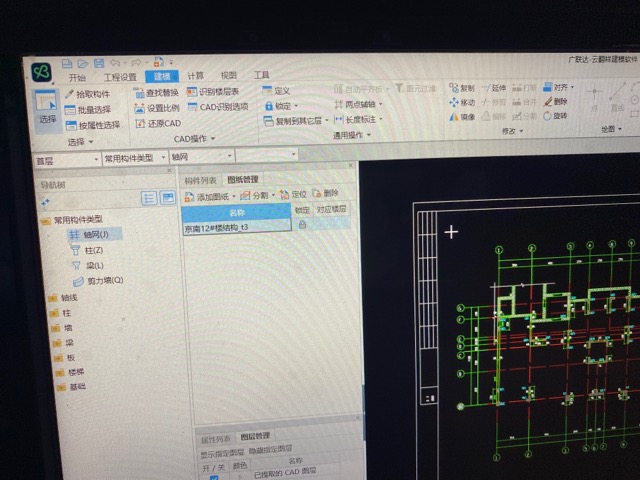Screen dimensions: 640x480
Task: Open 批量选择 batch select
Action: click(88, 110)
